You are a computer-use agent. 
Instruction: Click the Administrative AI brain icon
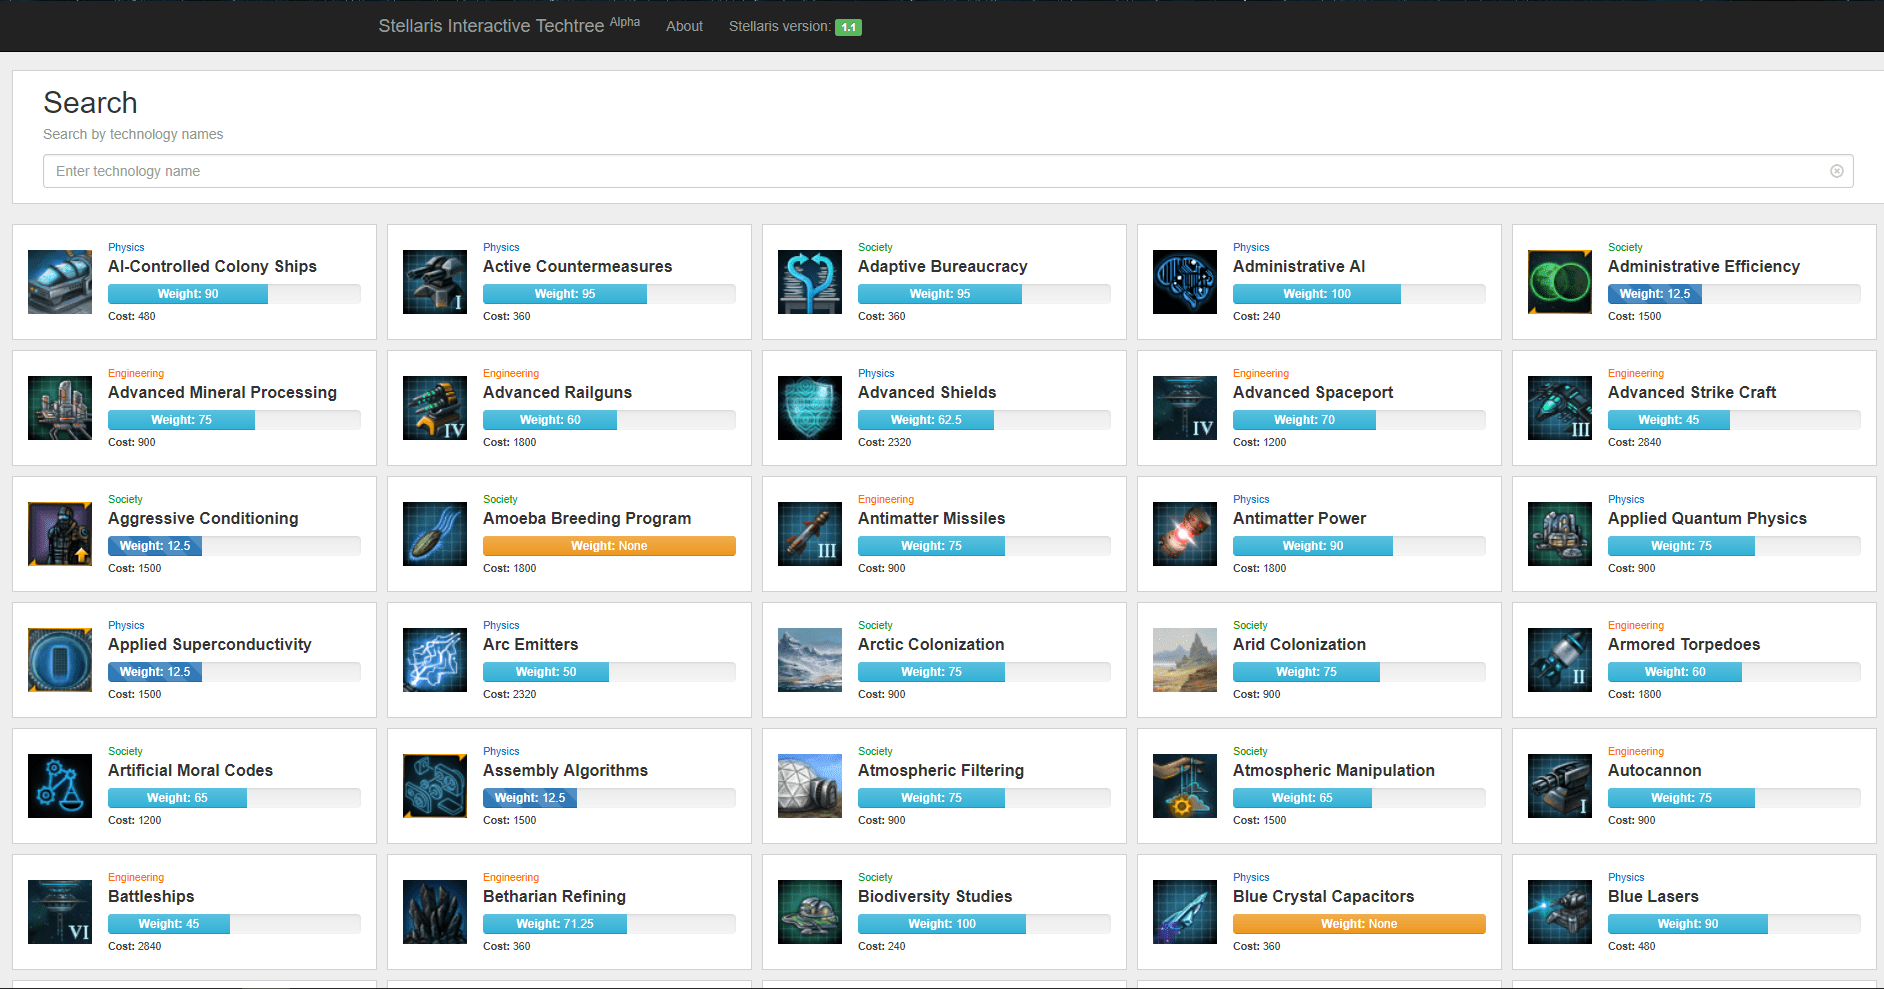[x=1185, y=282]
